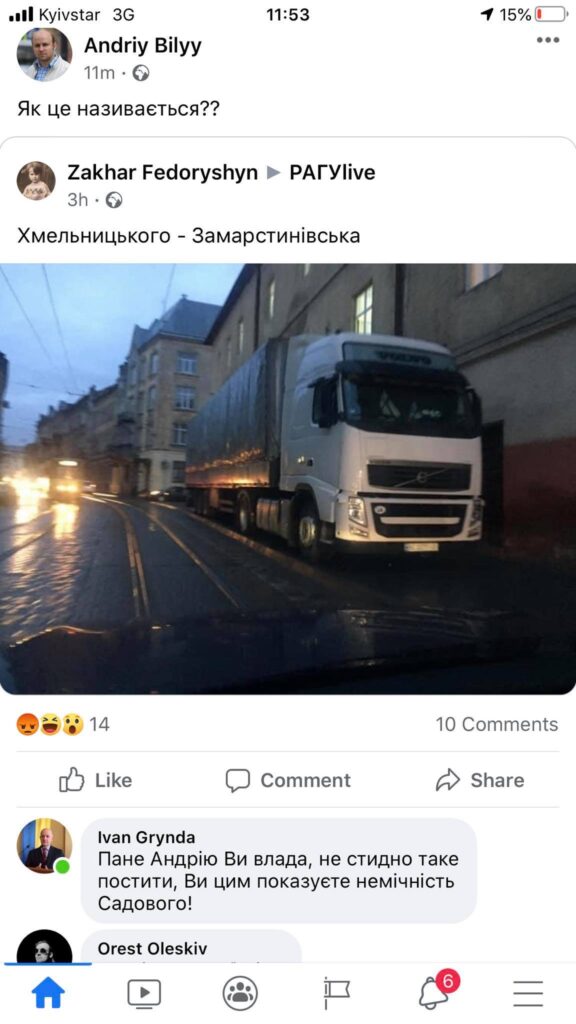Open the three-dots post options menu
Screen dimensions: 576x1024
(547, 40)
